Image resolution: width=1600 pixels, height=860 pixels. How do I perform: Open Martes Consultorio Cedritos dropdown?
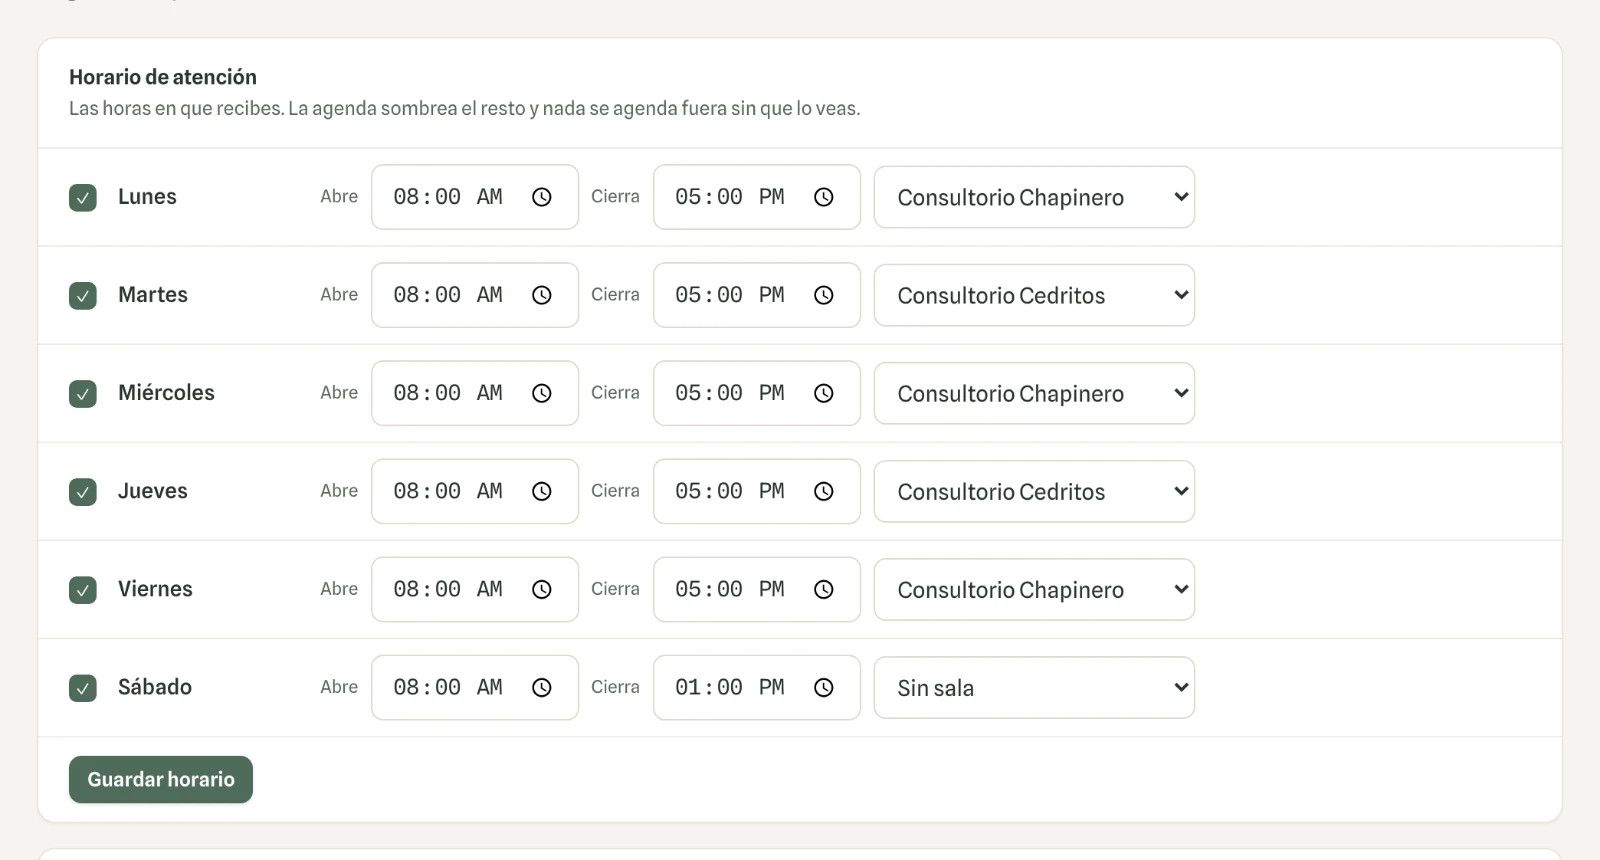(x=1034, y=295)
